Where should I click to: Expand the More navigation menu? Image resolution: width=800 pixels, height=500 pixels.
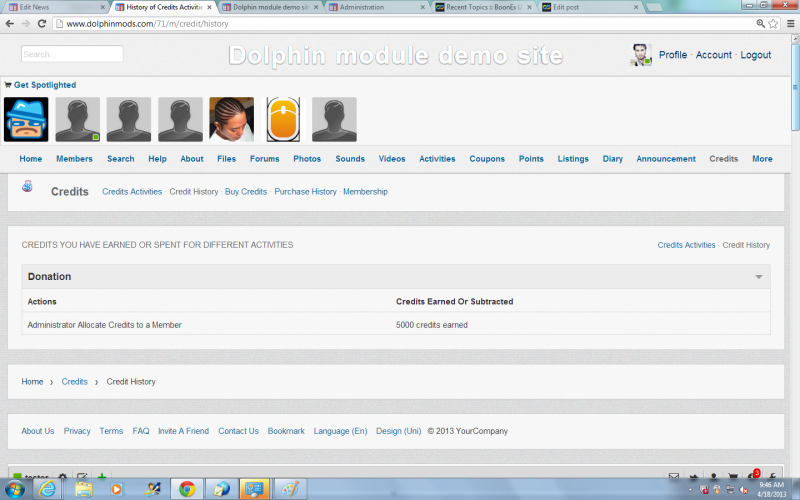[x=762, y=159]
